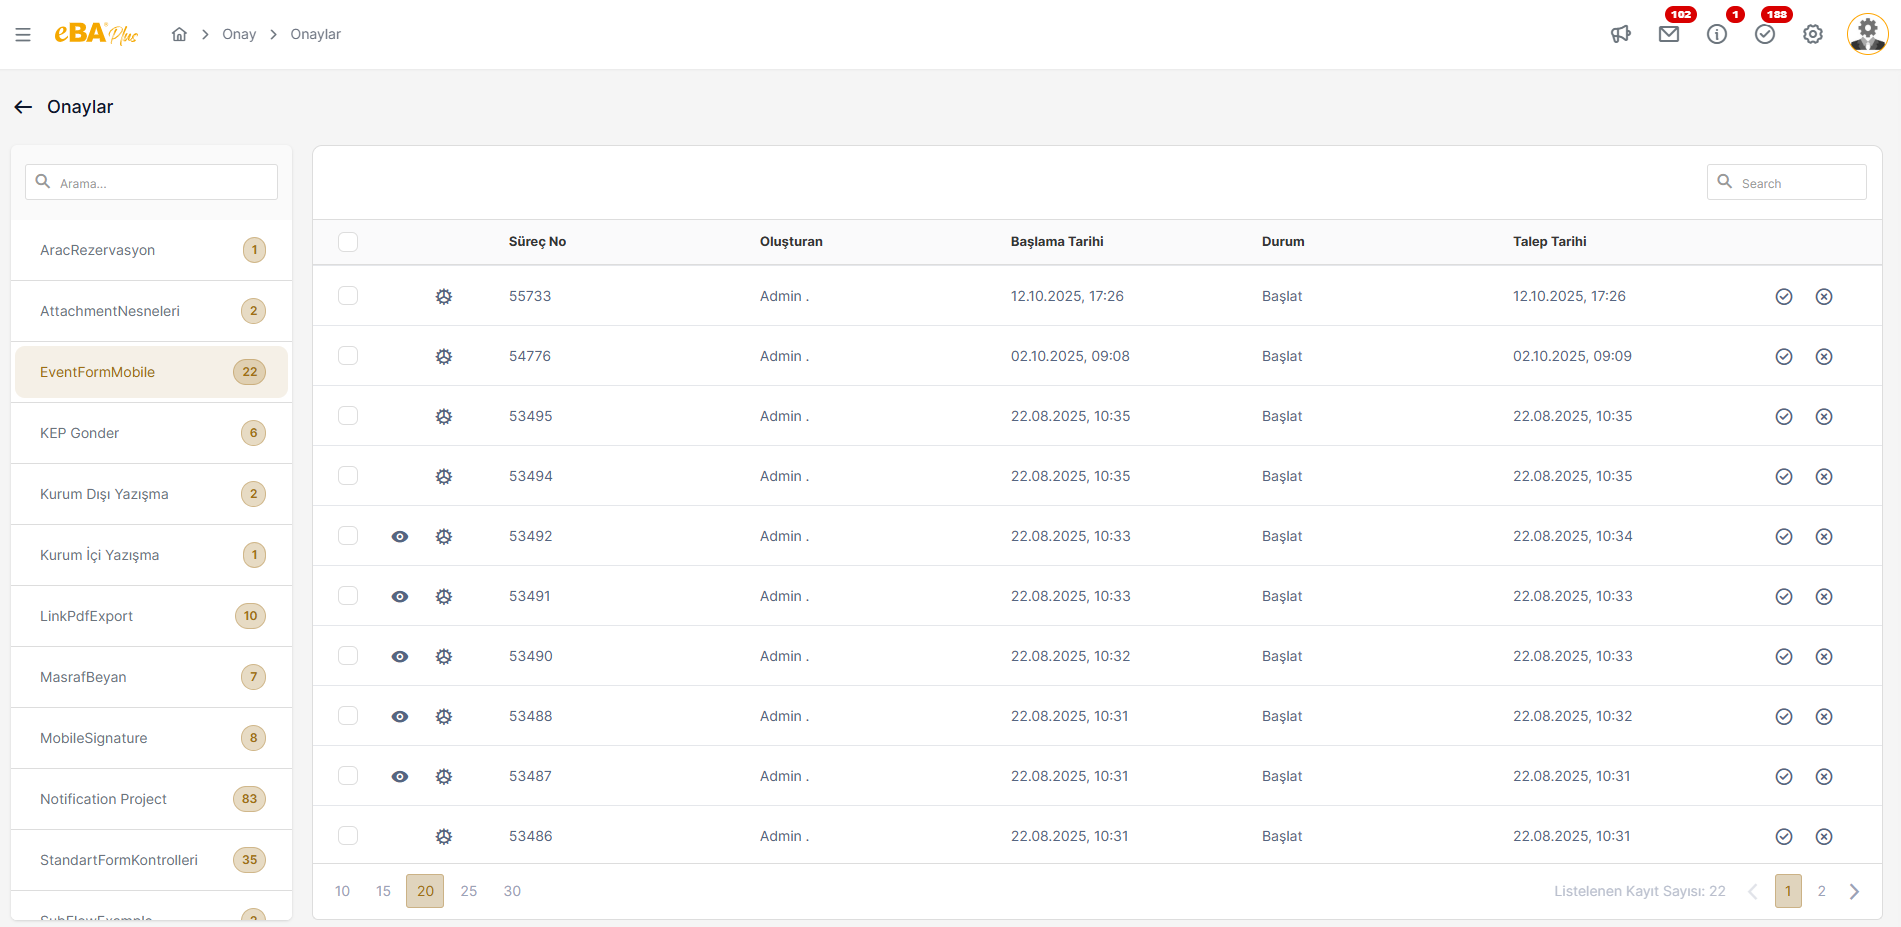The width and height of the screenshot is (1901, 927).
Task: Open the user profile avatar menu
Action: 1867,35
